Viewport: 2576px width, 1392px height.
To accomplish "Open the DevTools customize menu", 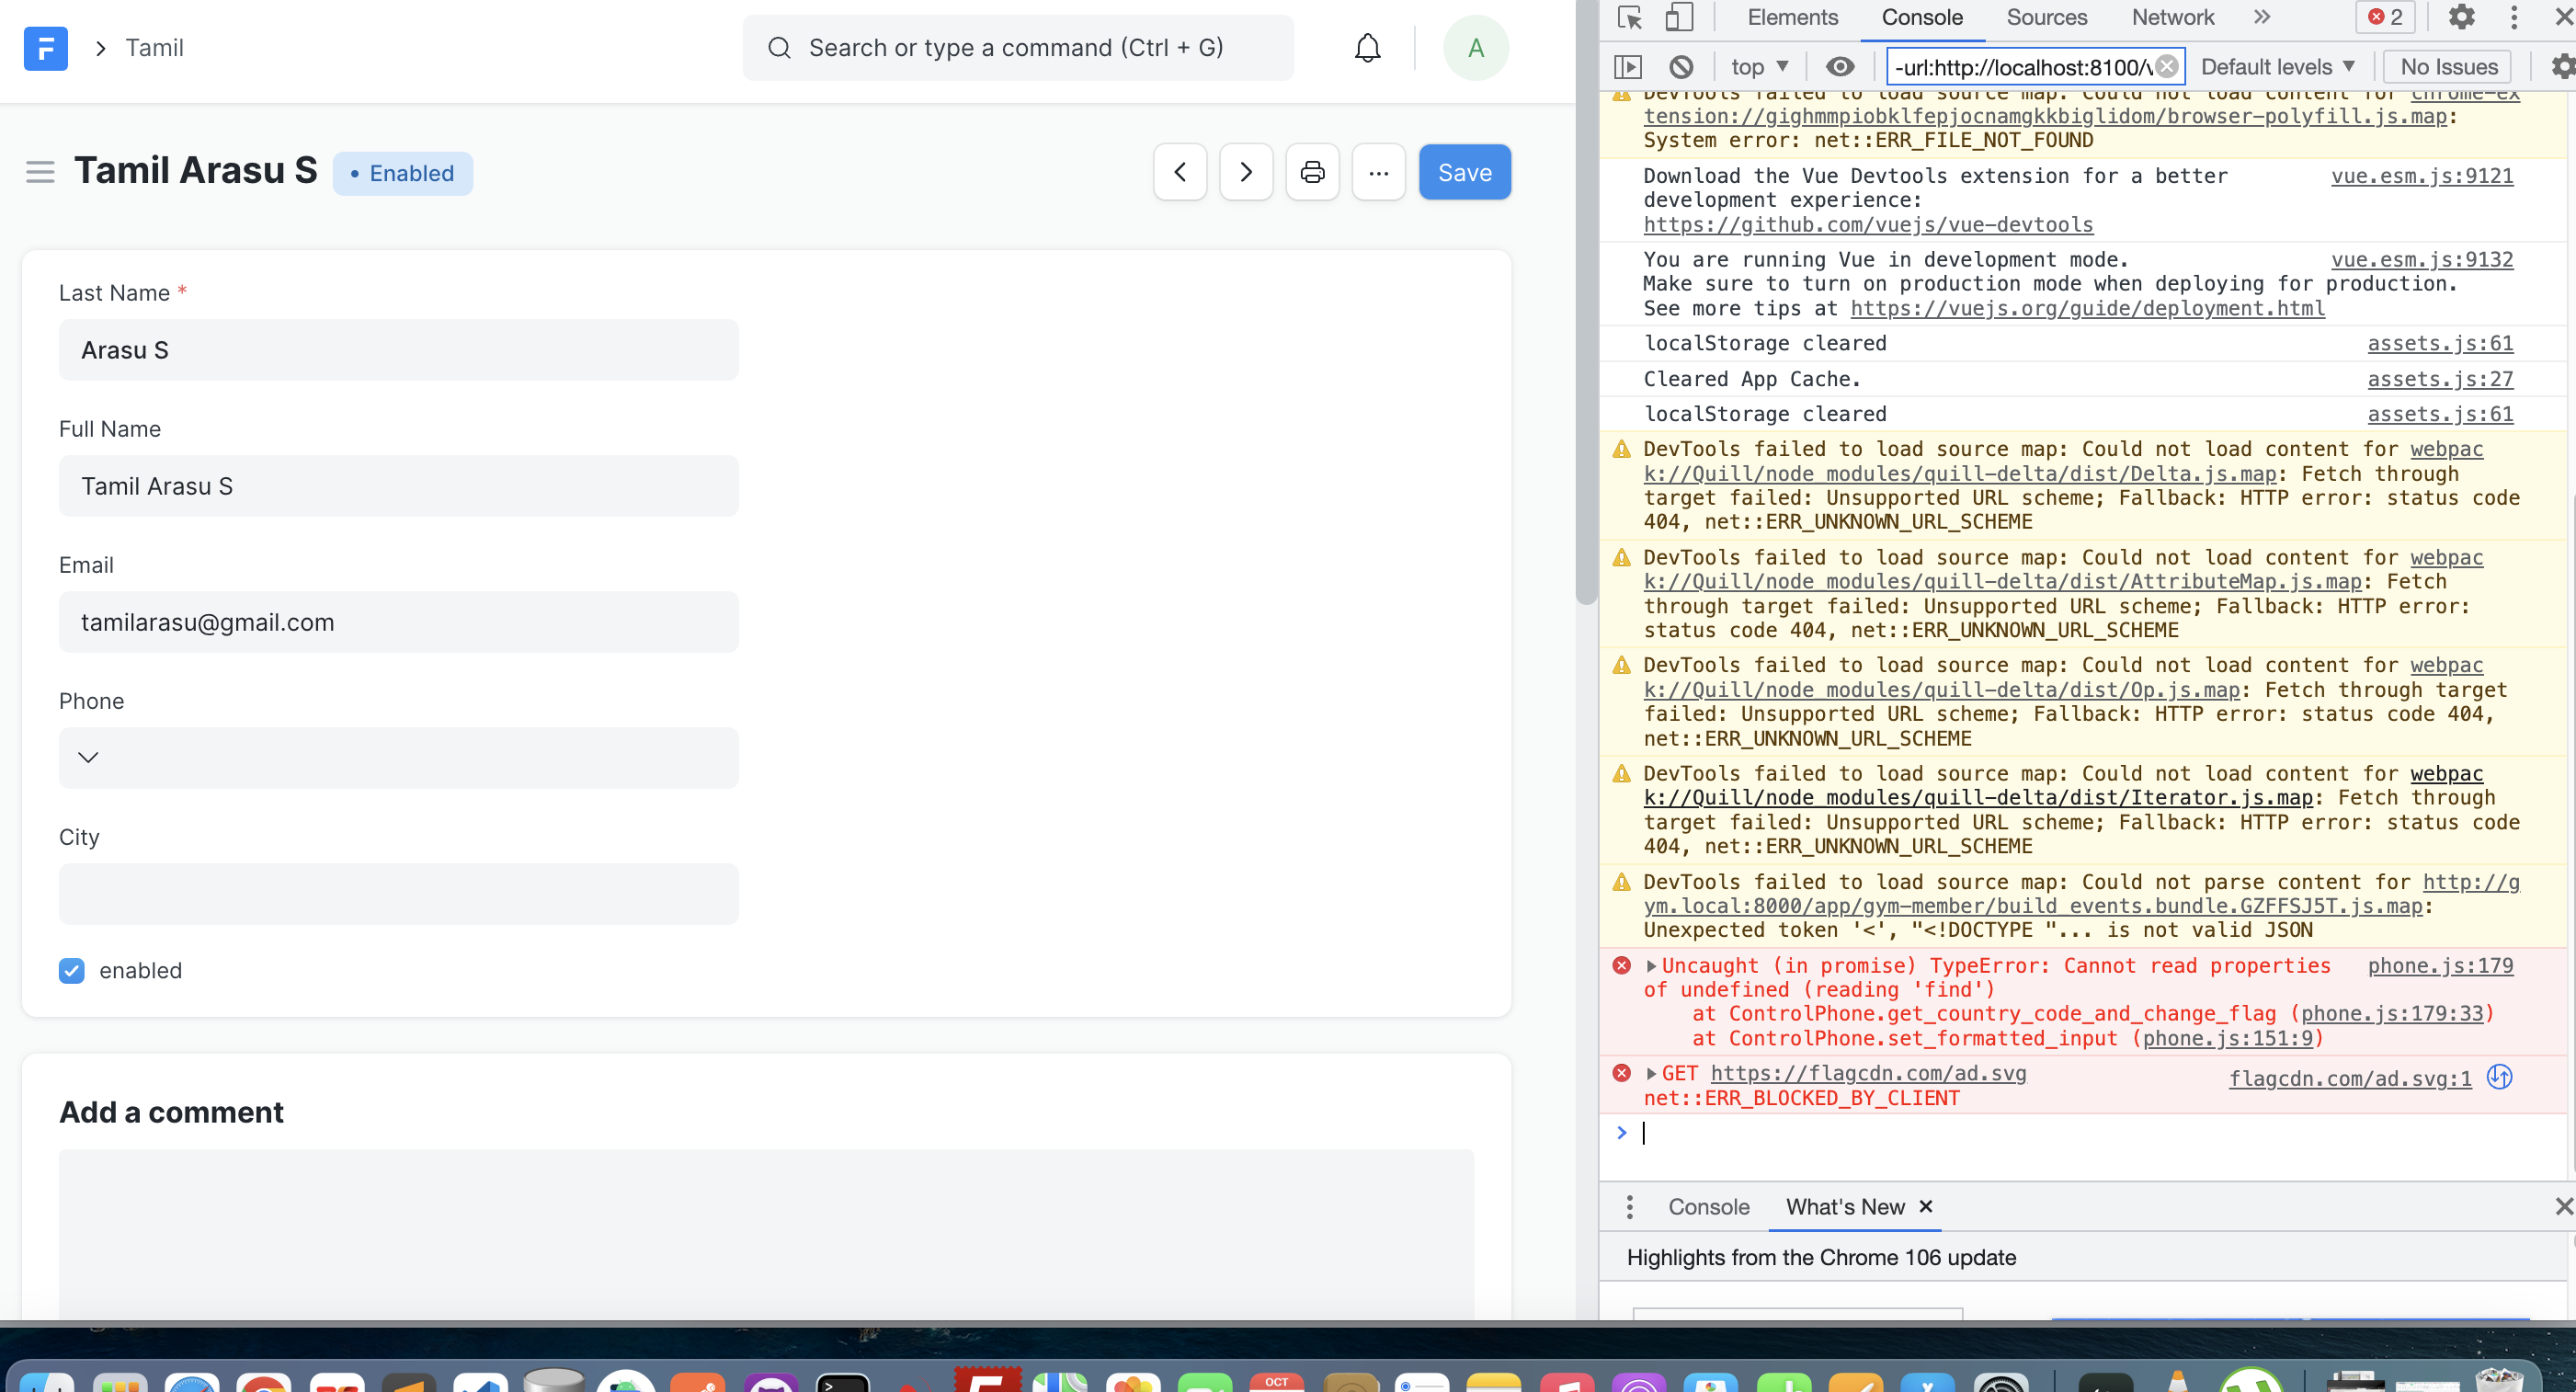I will click(2514, 17).
